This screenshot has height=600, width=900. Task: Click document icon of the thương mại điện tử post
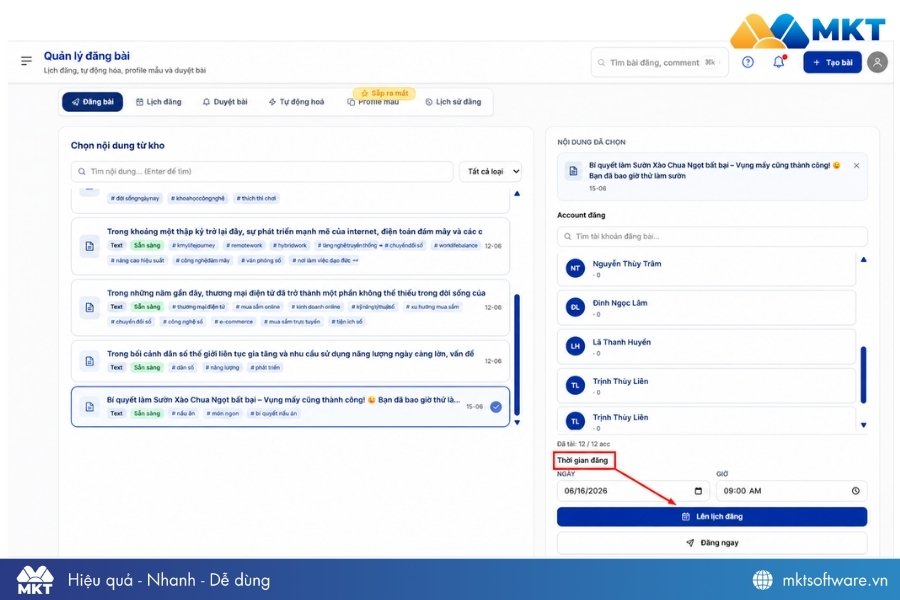tap(90, 307)
